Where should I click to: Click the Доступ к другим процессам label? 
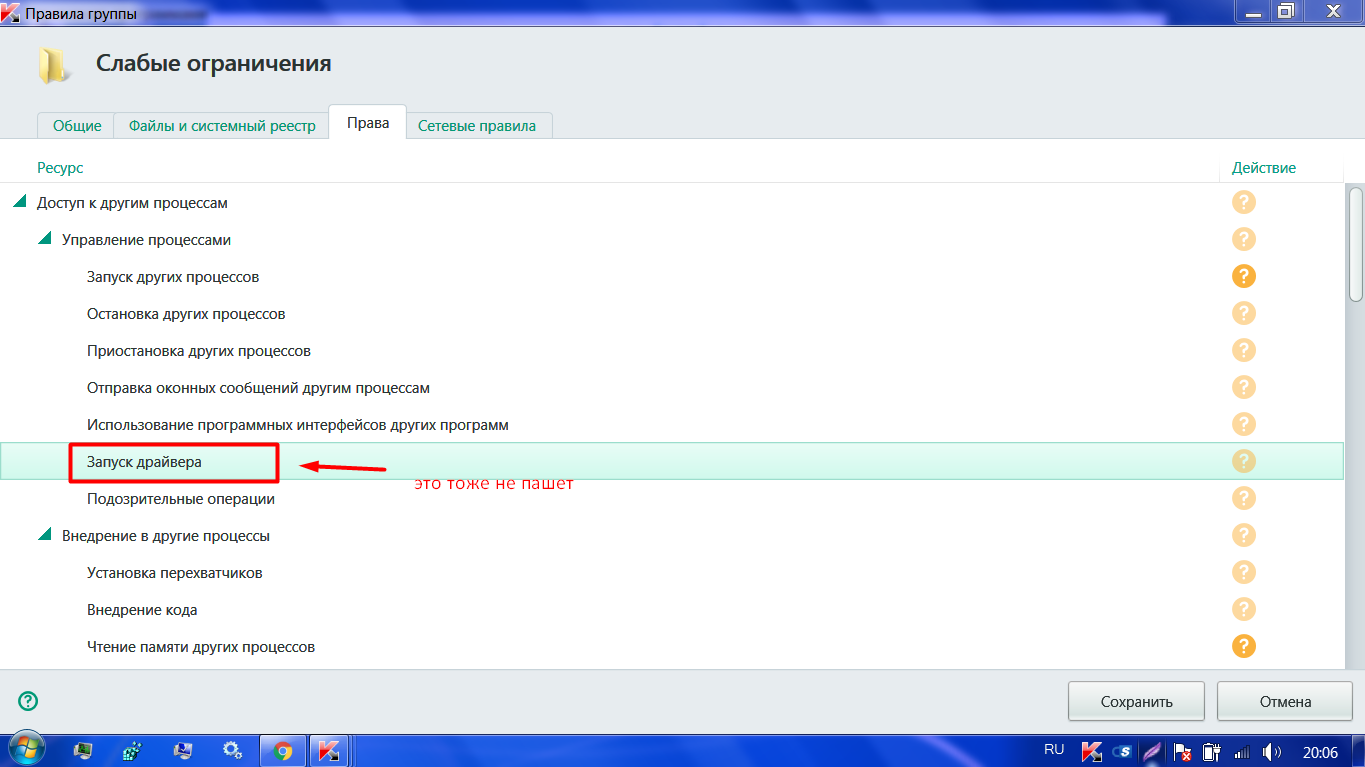(133, 203)
